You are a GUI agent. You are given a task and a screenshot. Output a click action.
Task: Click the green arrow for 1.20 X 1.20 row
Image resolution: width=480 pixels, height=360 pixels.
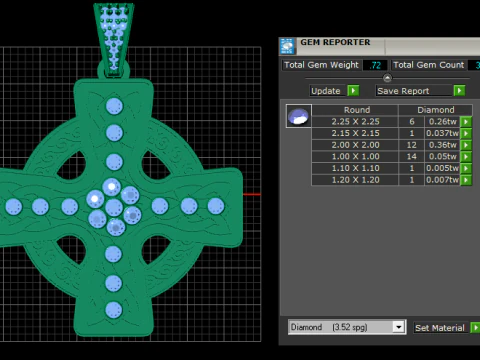[x=466, y=180]
